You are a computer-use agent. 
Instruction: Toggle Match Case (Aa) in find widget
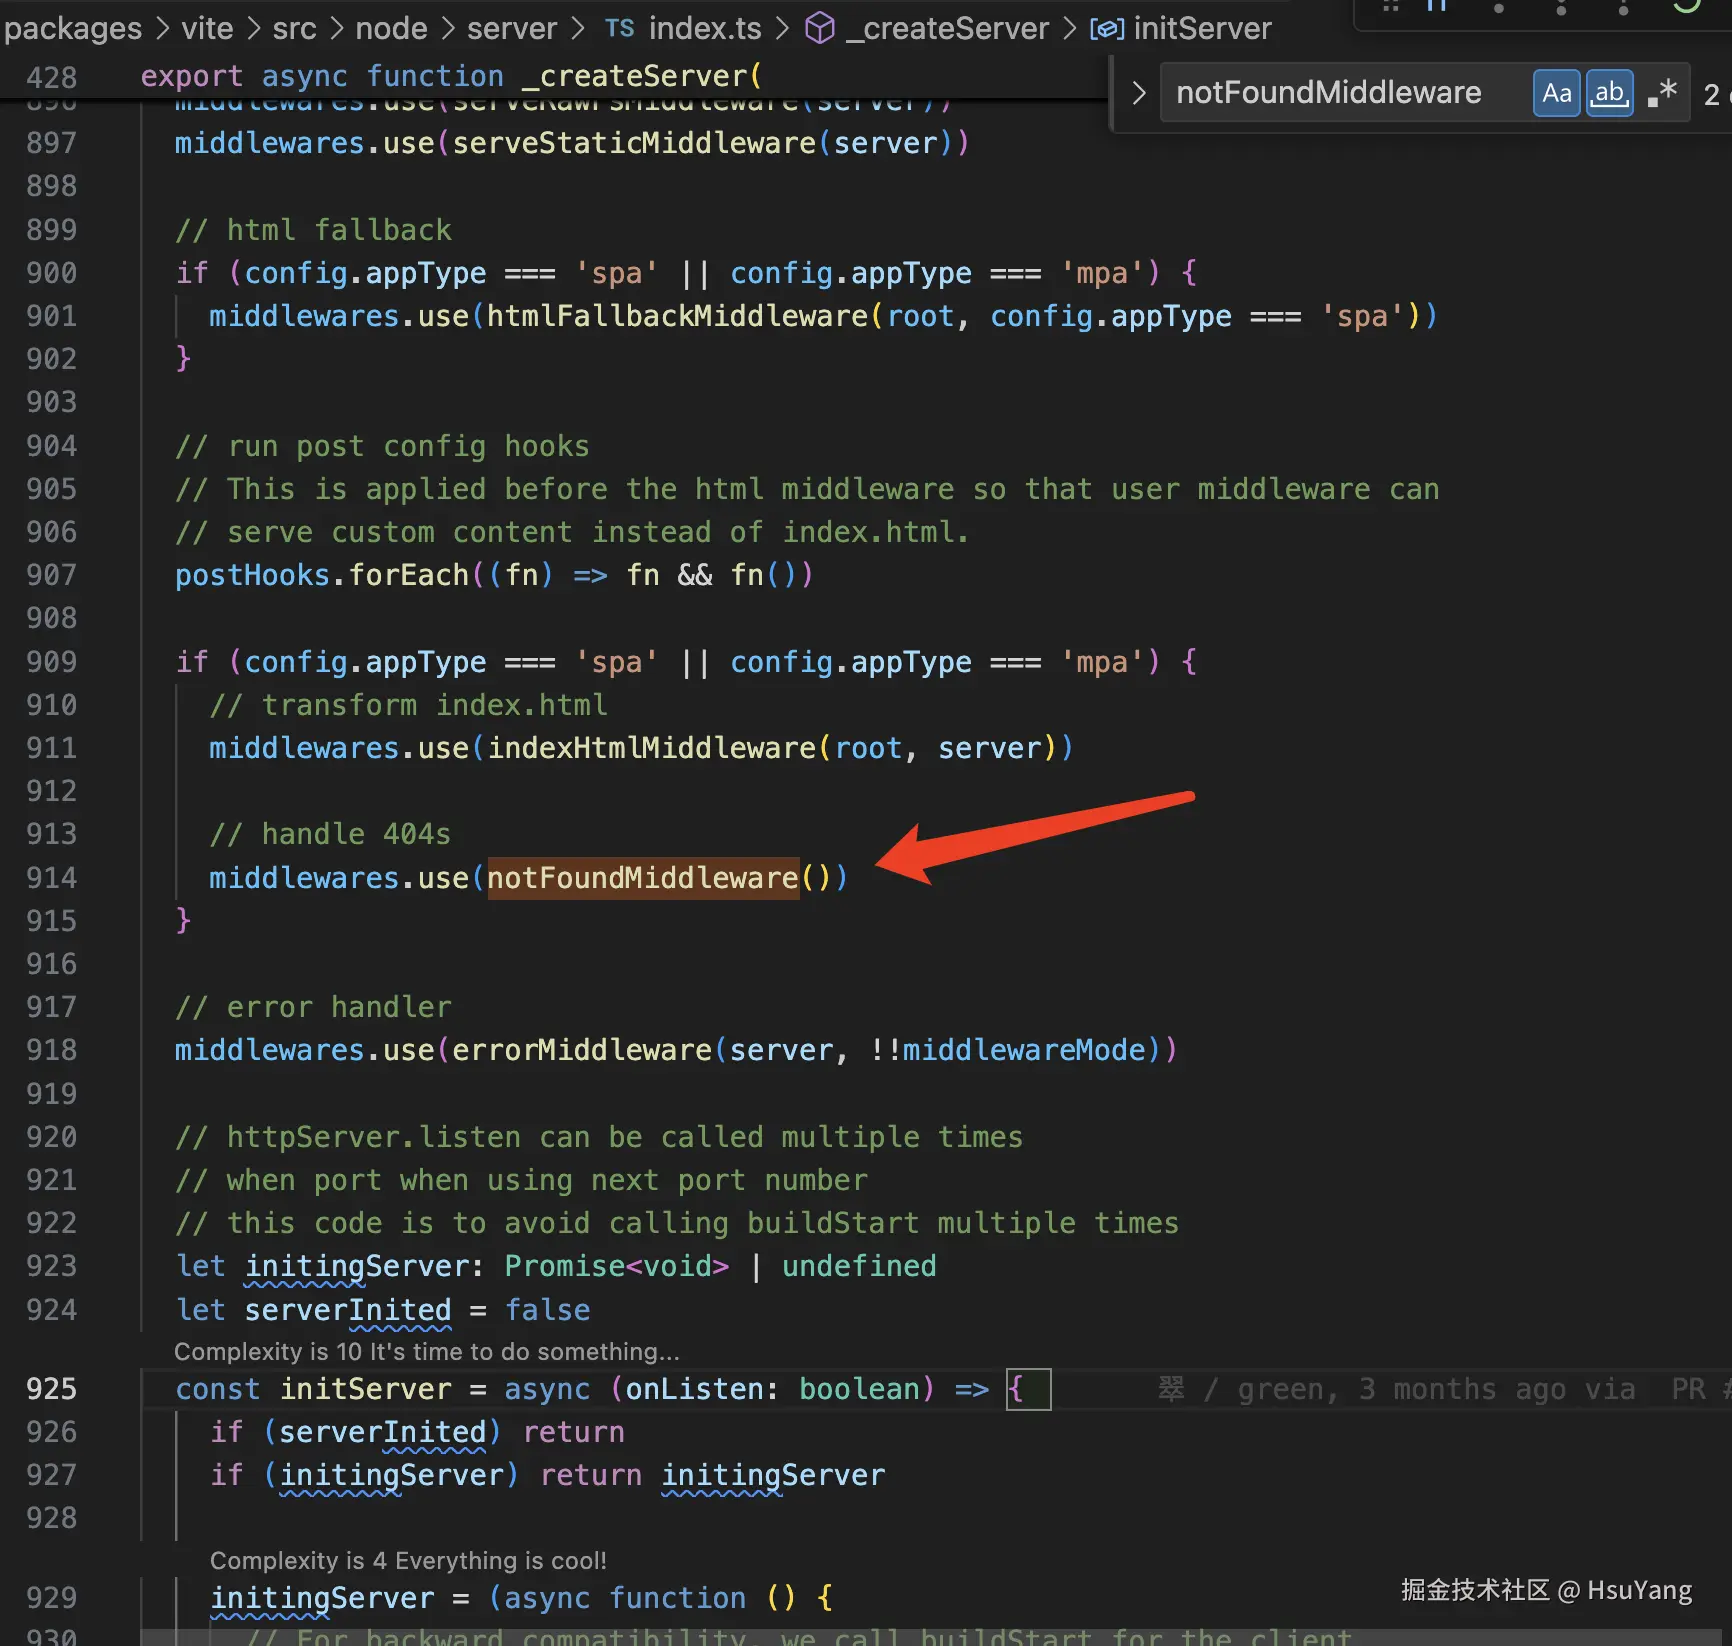pos(1556,93)
